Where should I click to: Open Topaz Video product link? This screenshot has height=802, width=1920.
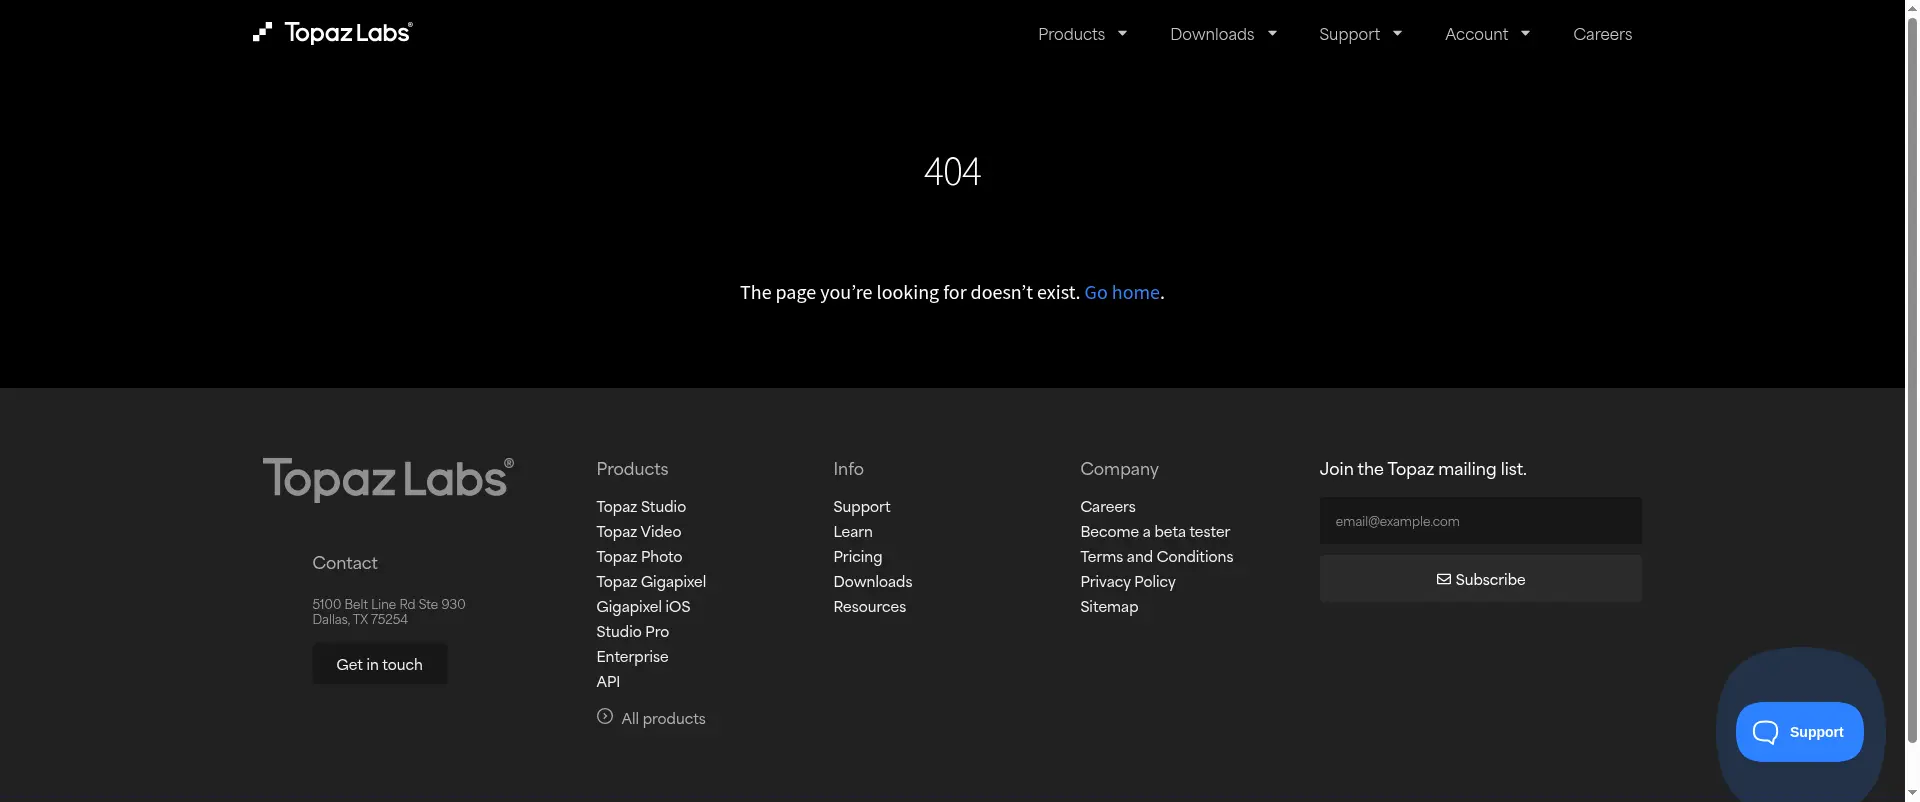click(638, 532)
